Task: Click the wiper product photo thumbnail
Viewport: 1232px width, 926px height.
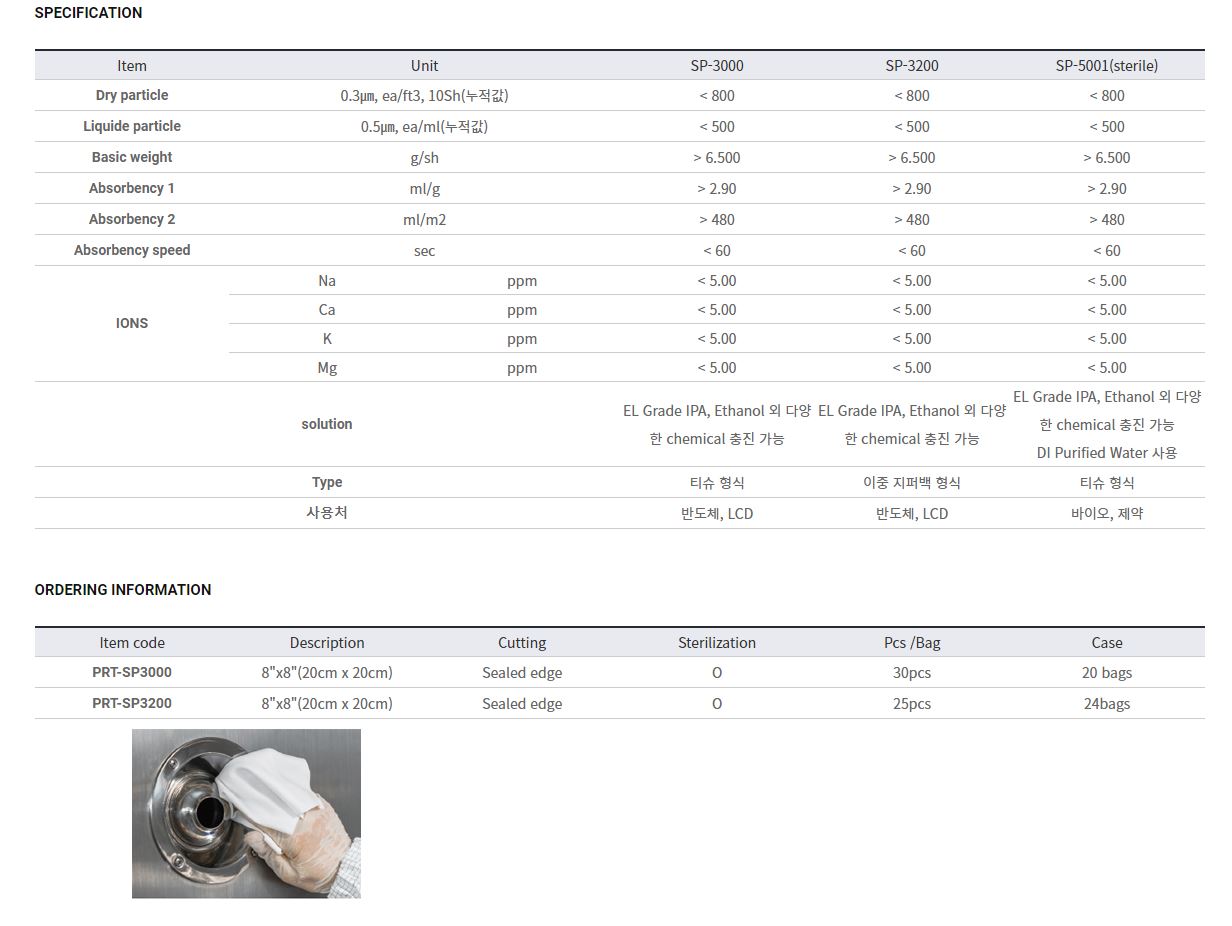Action: [x=246, y=813]
